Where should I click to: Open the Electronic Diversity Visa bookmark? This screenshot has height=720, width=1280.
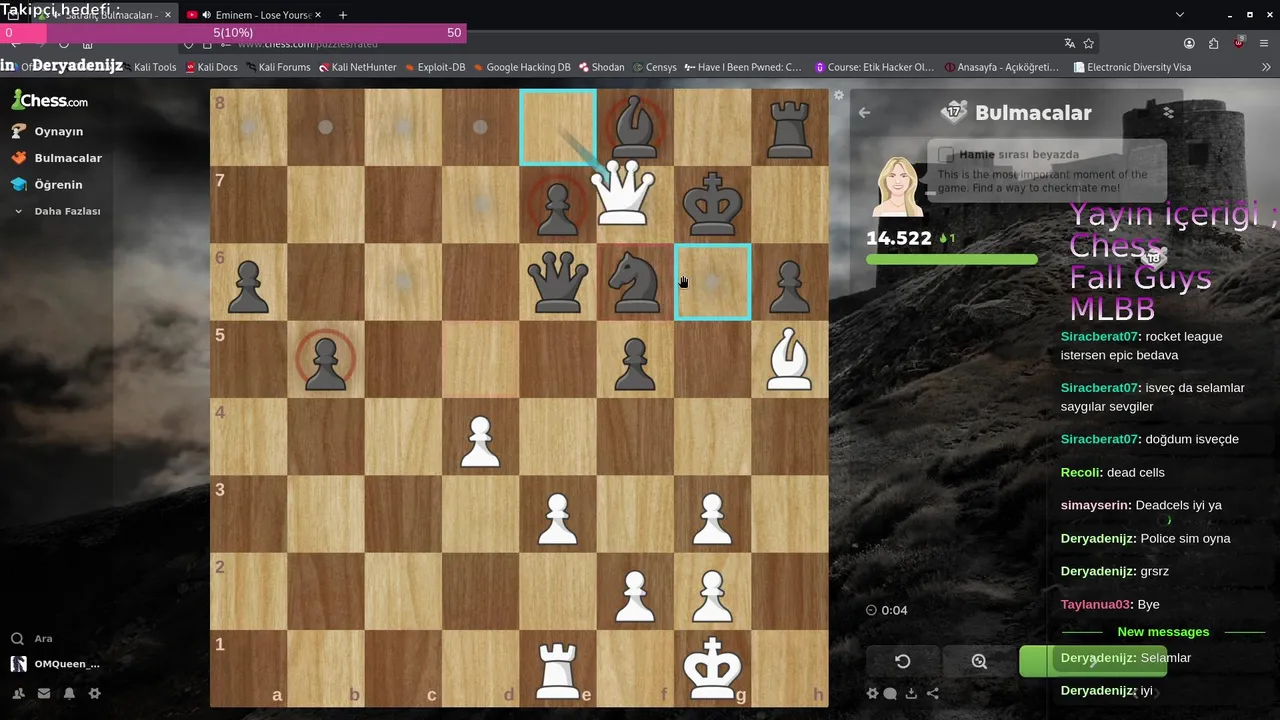coord(1132,67)
